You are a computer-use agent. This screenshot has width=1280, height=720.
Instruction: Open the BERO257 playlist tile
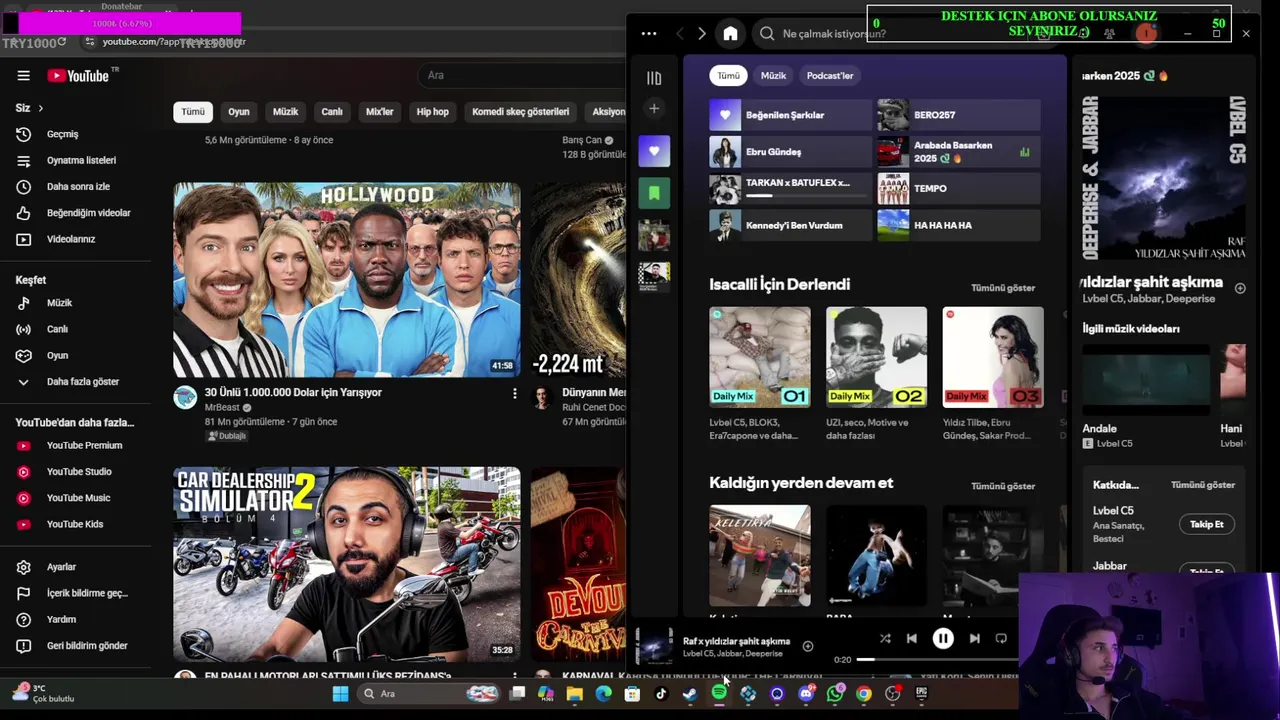[x=958, y=115]
